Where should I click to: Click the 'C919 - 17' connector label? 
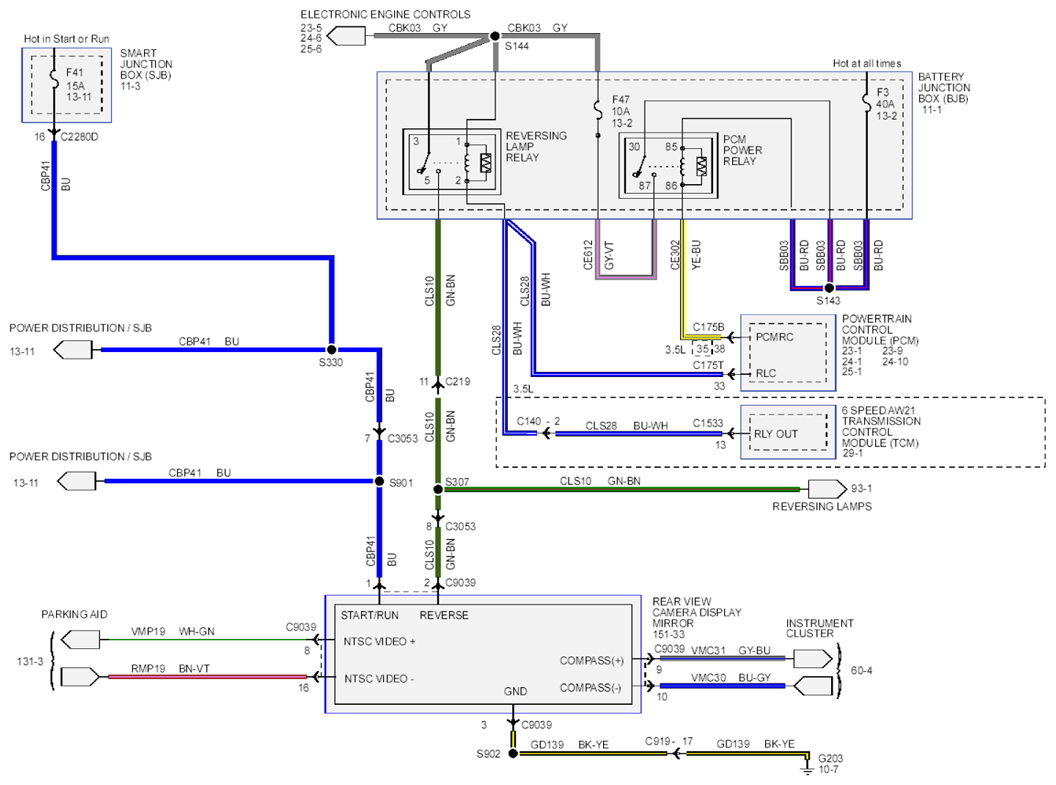[x=669, y=741]
